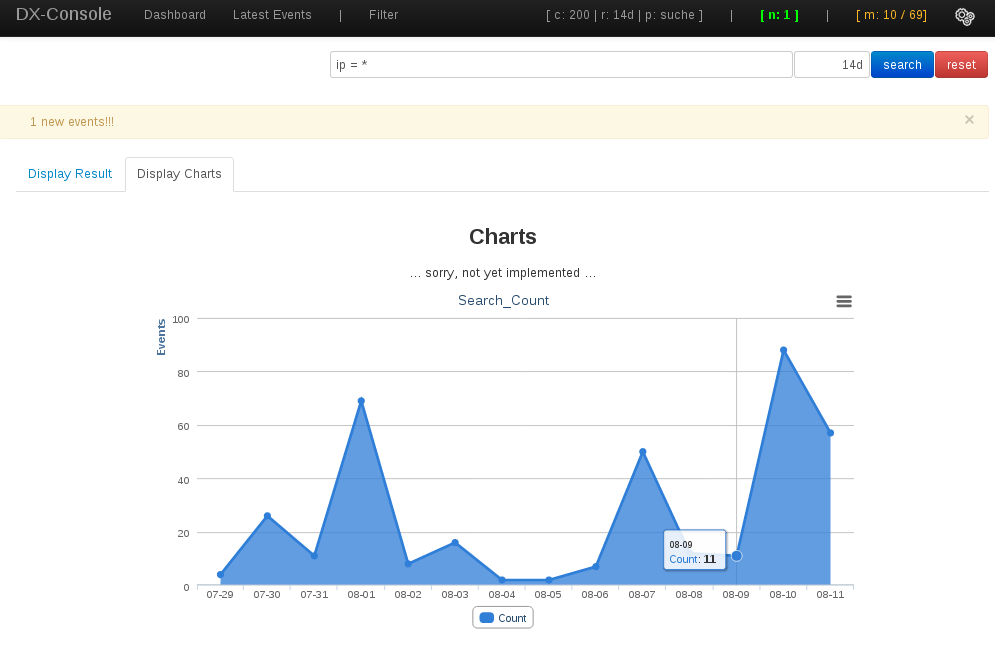Select the Display Charts tab
The width and height of the screenshot is (995, 648).
[x=180, y=174]
